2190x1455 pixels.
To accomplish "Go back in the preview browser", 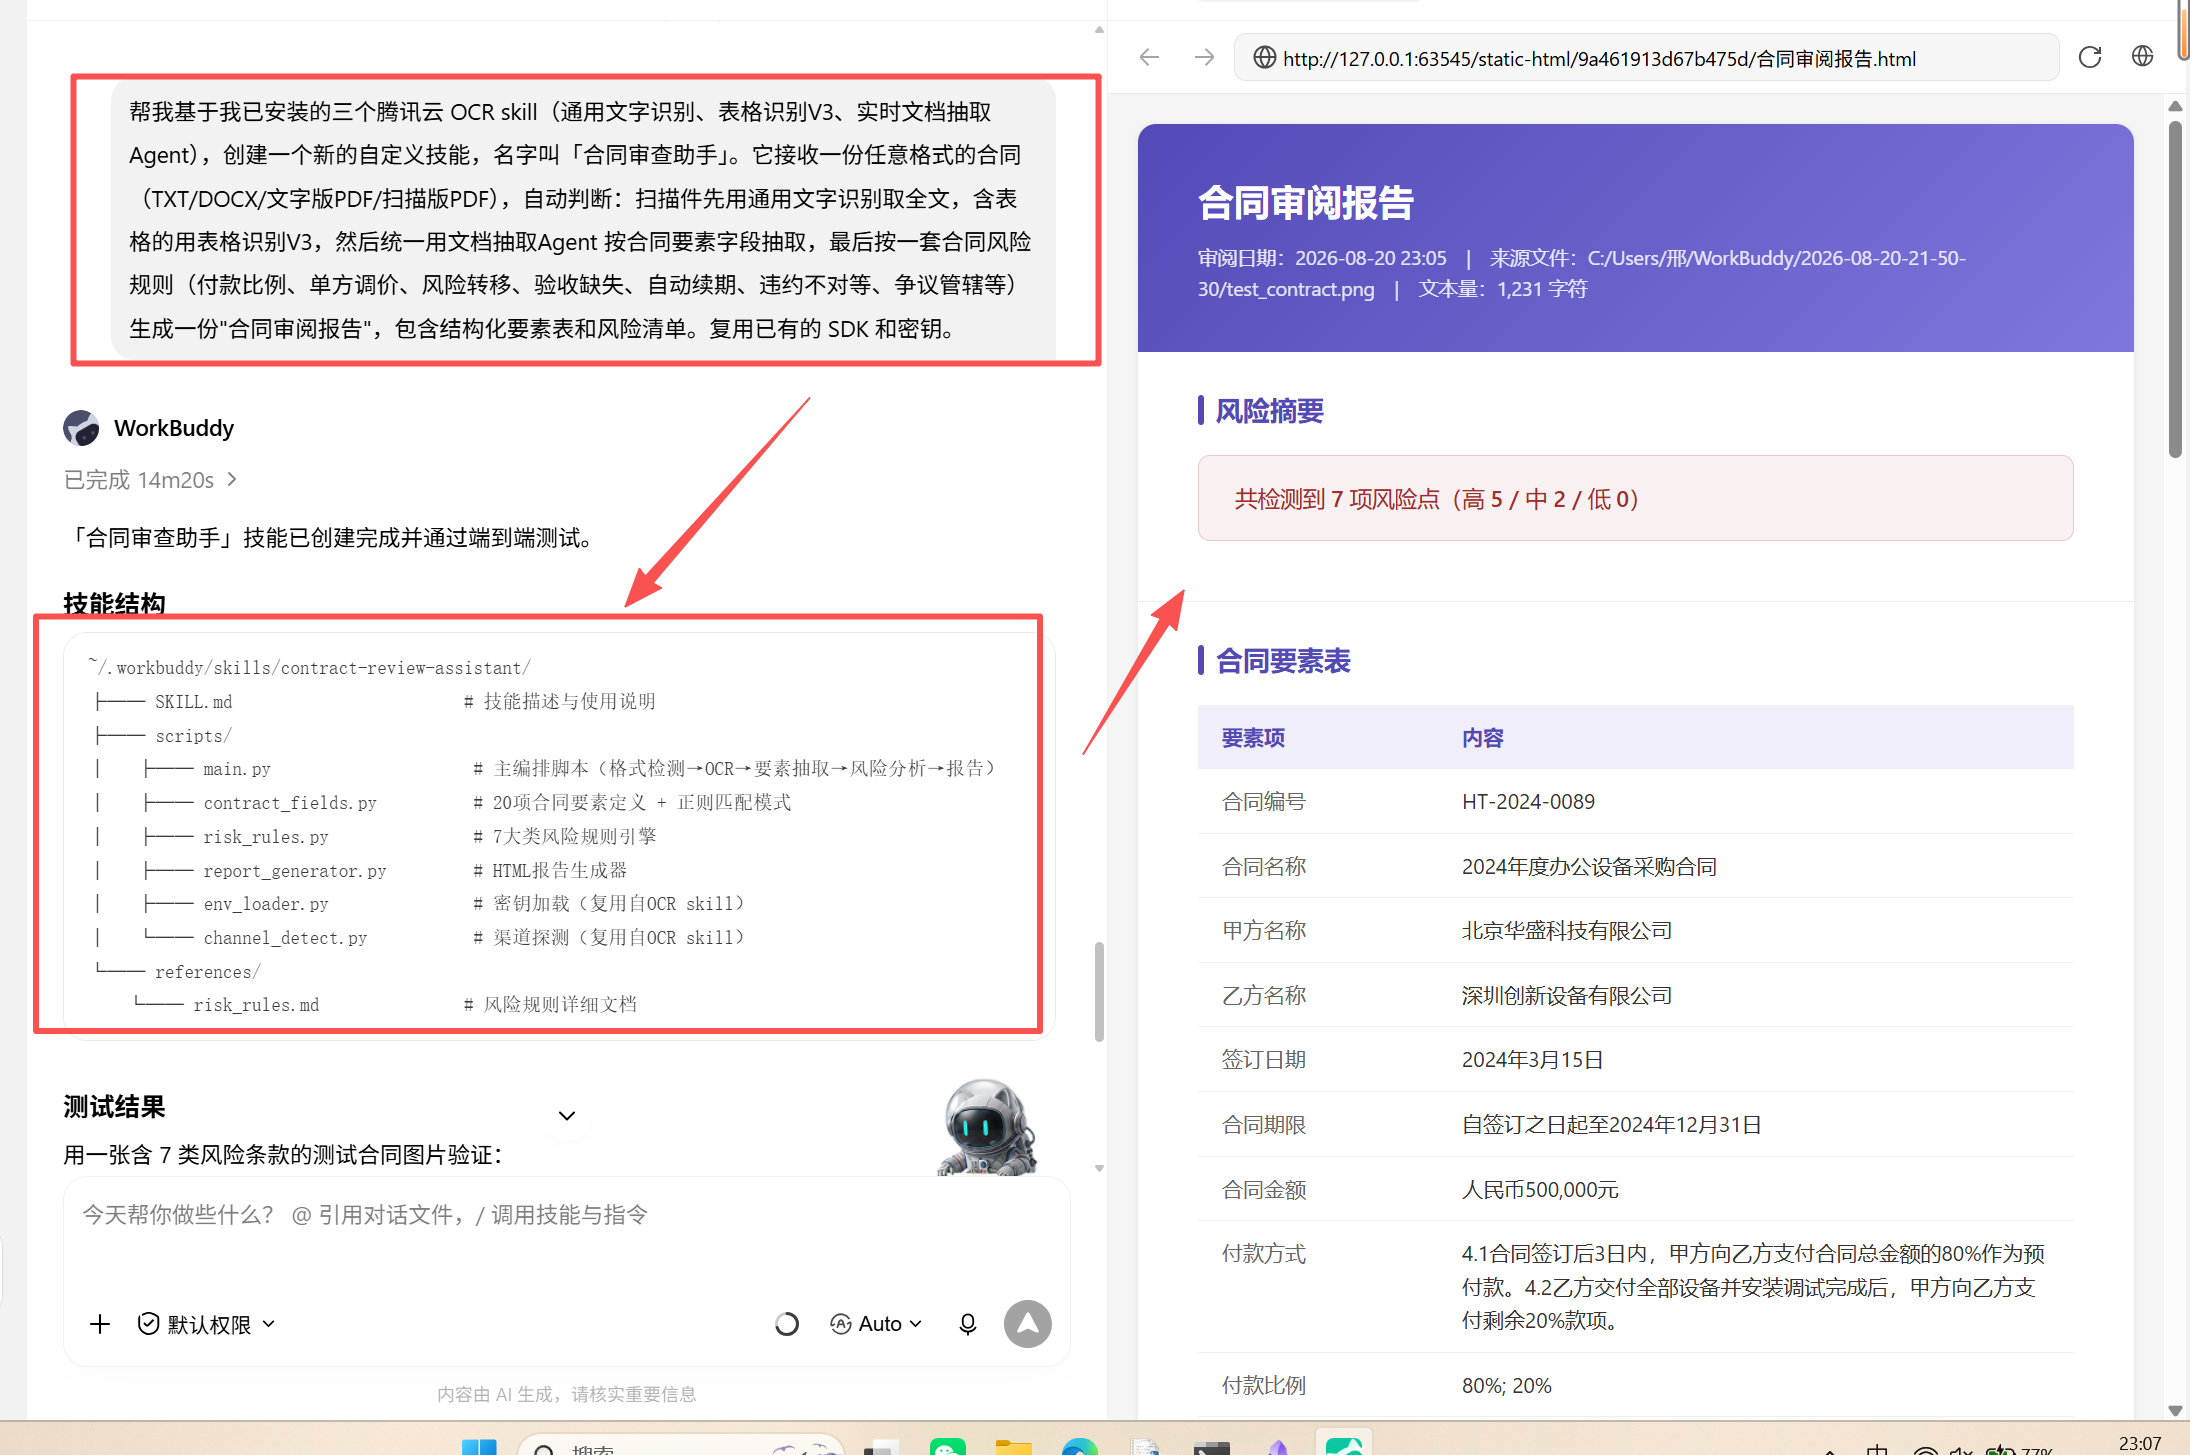I will pyautogui.click(x=1149, y=57).
